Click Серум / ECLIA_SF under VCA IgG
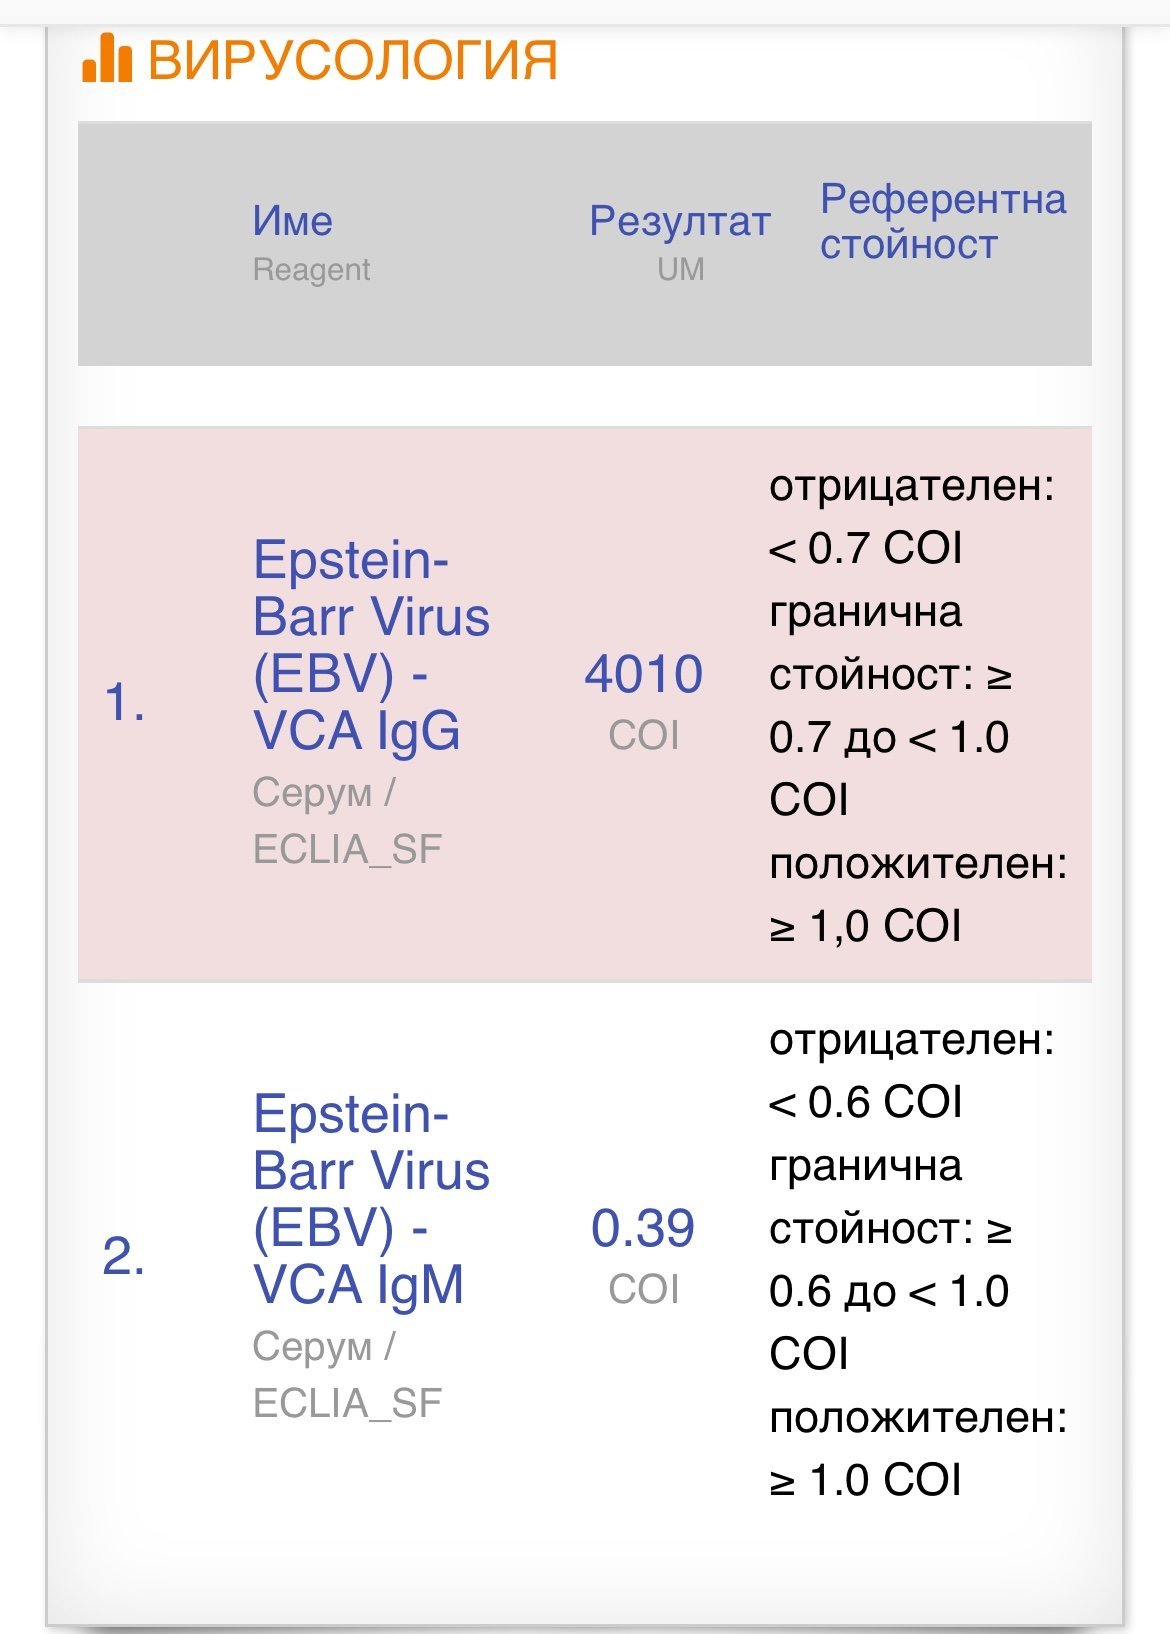1170x1634 pixels. point(347,821)
